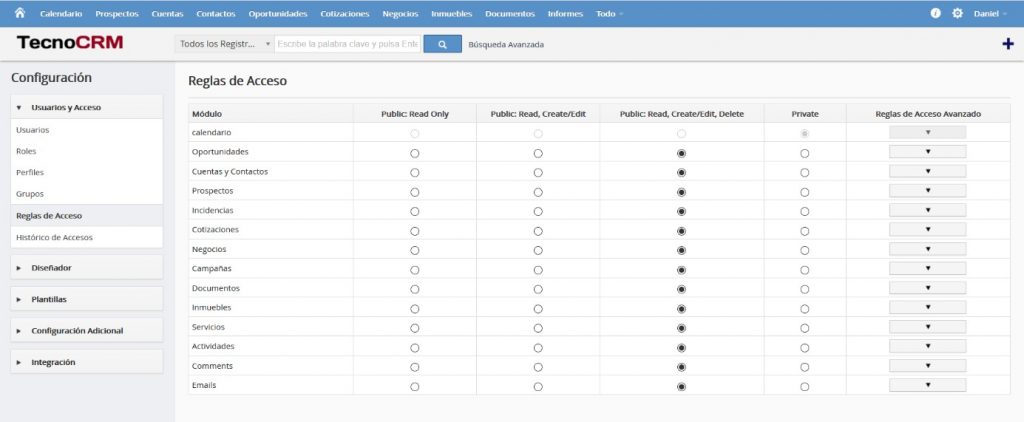Open the settings gear icon

pyautogui.click(x=957, y=14)
